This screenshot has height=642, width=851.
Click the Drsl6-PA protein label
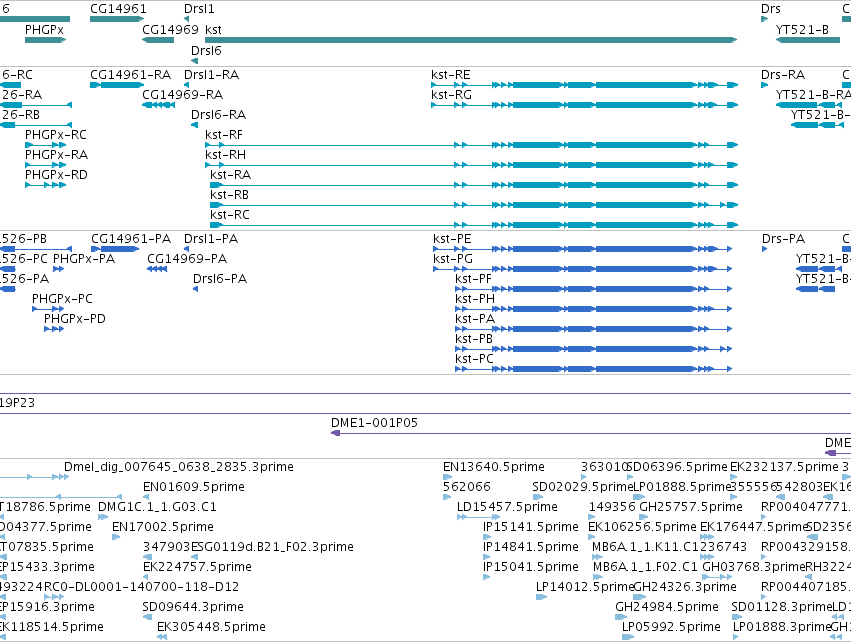click(x=220, y=279)
